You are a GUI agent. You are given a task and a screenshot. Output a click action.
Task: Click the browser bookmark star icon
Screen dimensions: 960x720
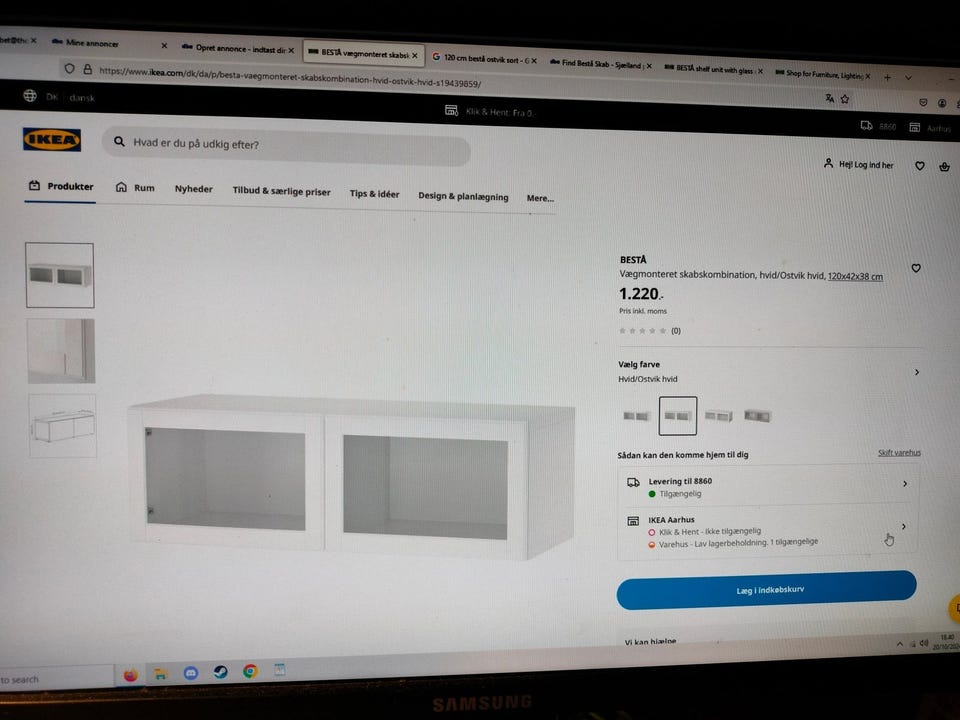[845, 99]
